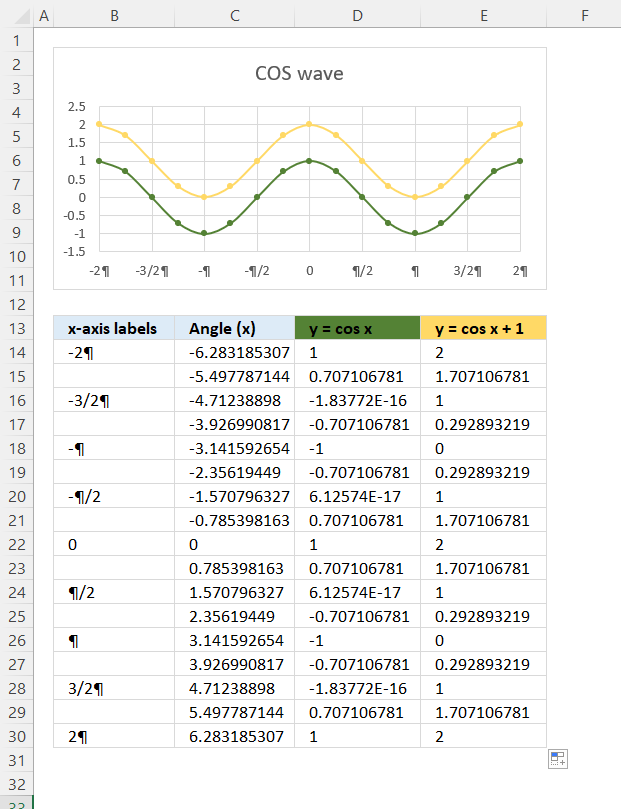Viewport: 621px width, 809px height.
Task: Select label cell '¶/2' in row 24
Action: point(114,592)
